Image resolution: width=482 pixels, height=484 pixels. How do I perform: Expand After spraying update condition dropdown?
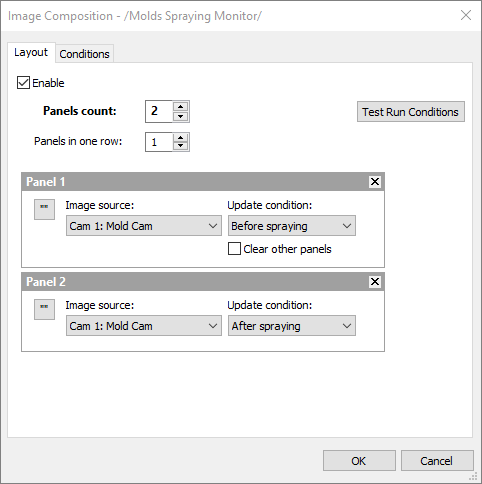click(x=292, y=326)
